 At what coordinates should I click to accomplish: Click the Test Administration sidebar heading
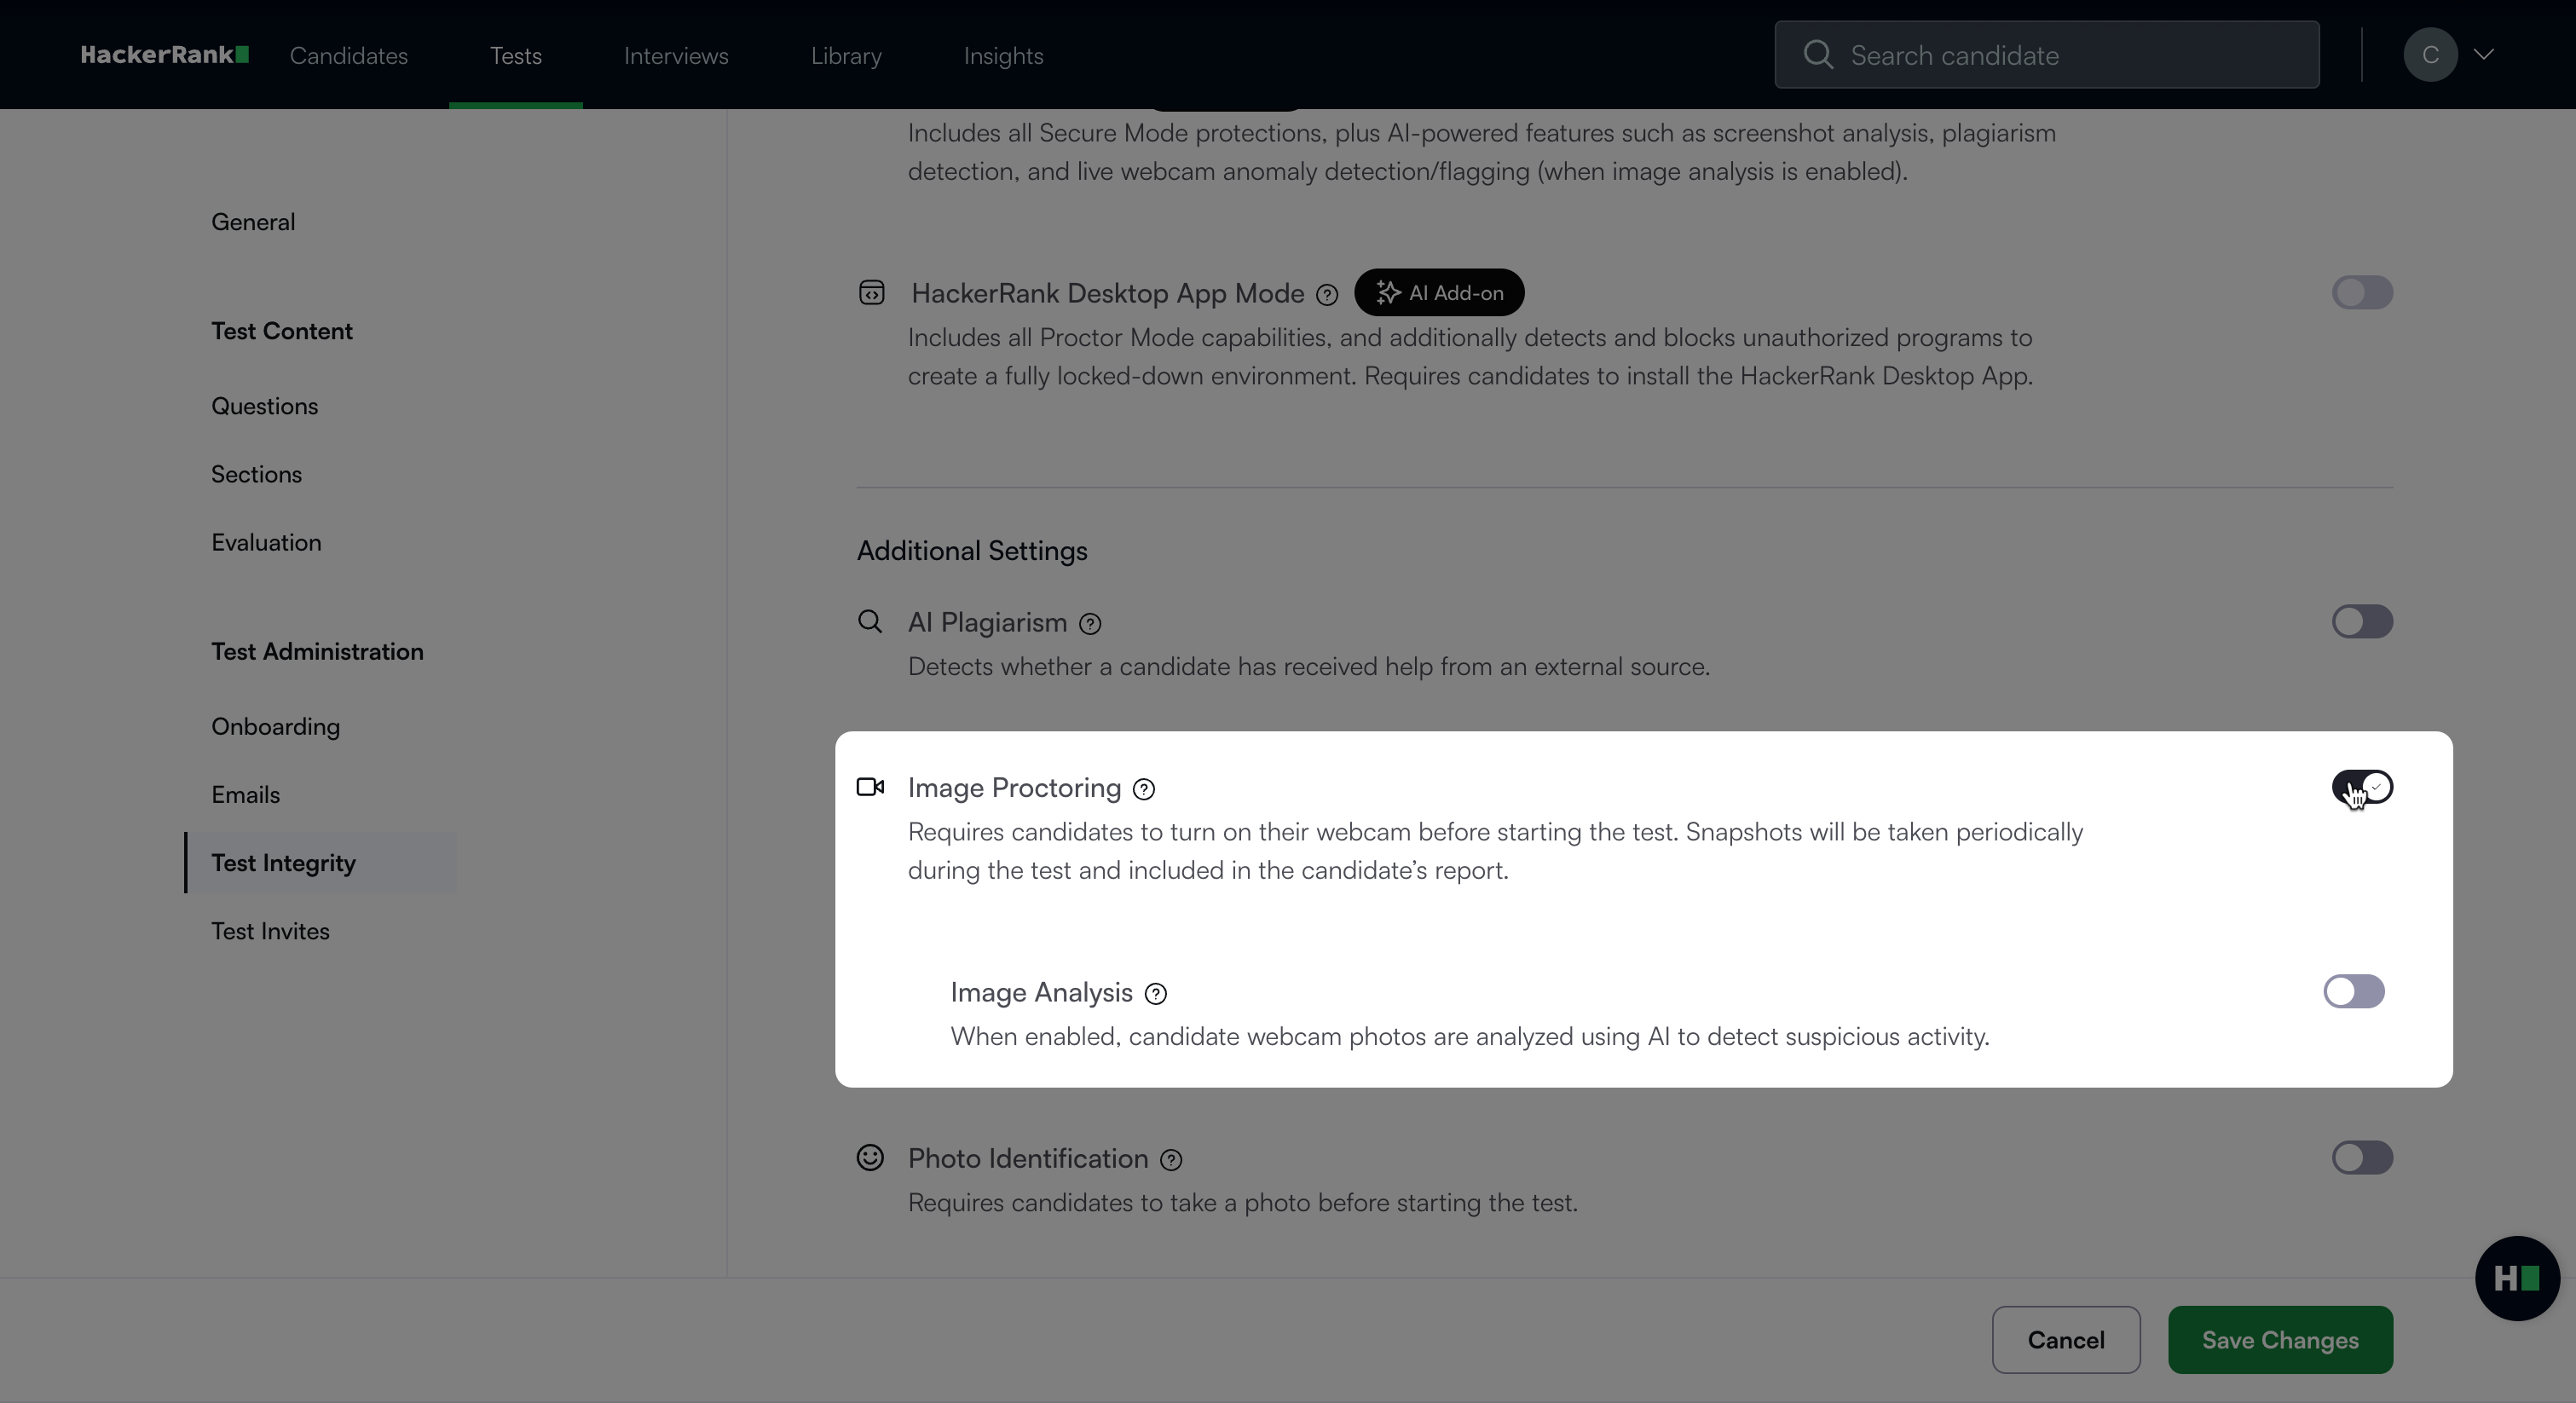coord(317,652)
